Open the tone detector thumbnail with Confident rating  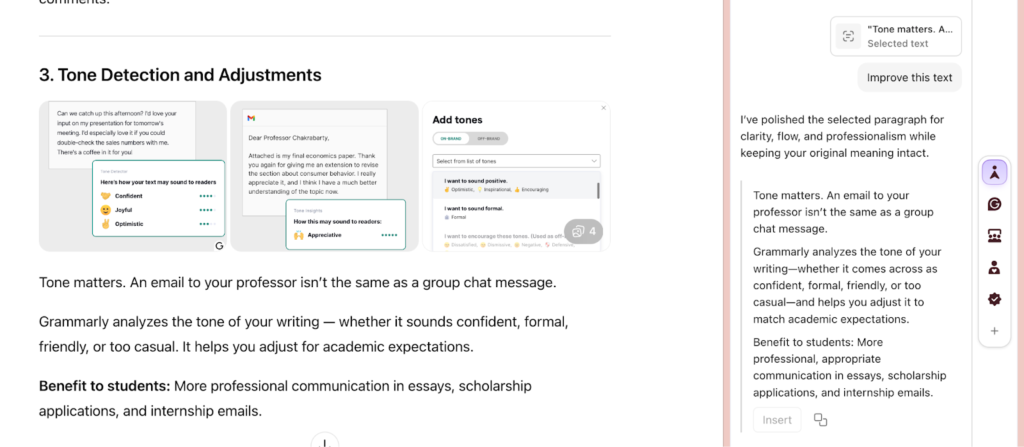[133, 176]
